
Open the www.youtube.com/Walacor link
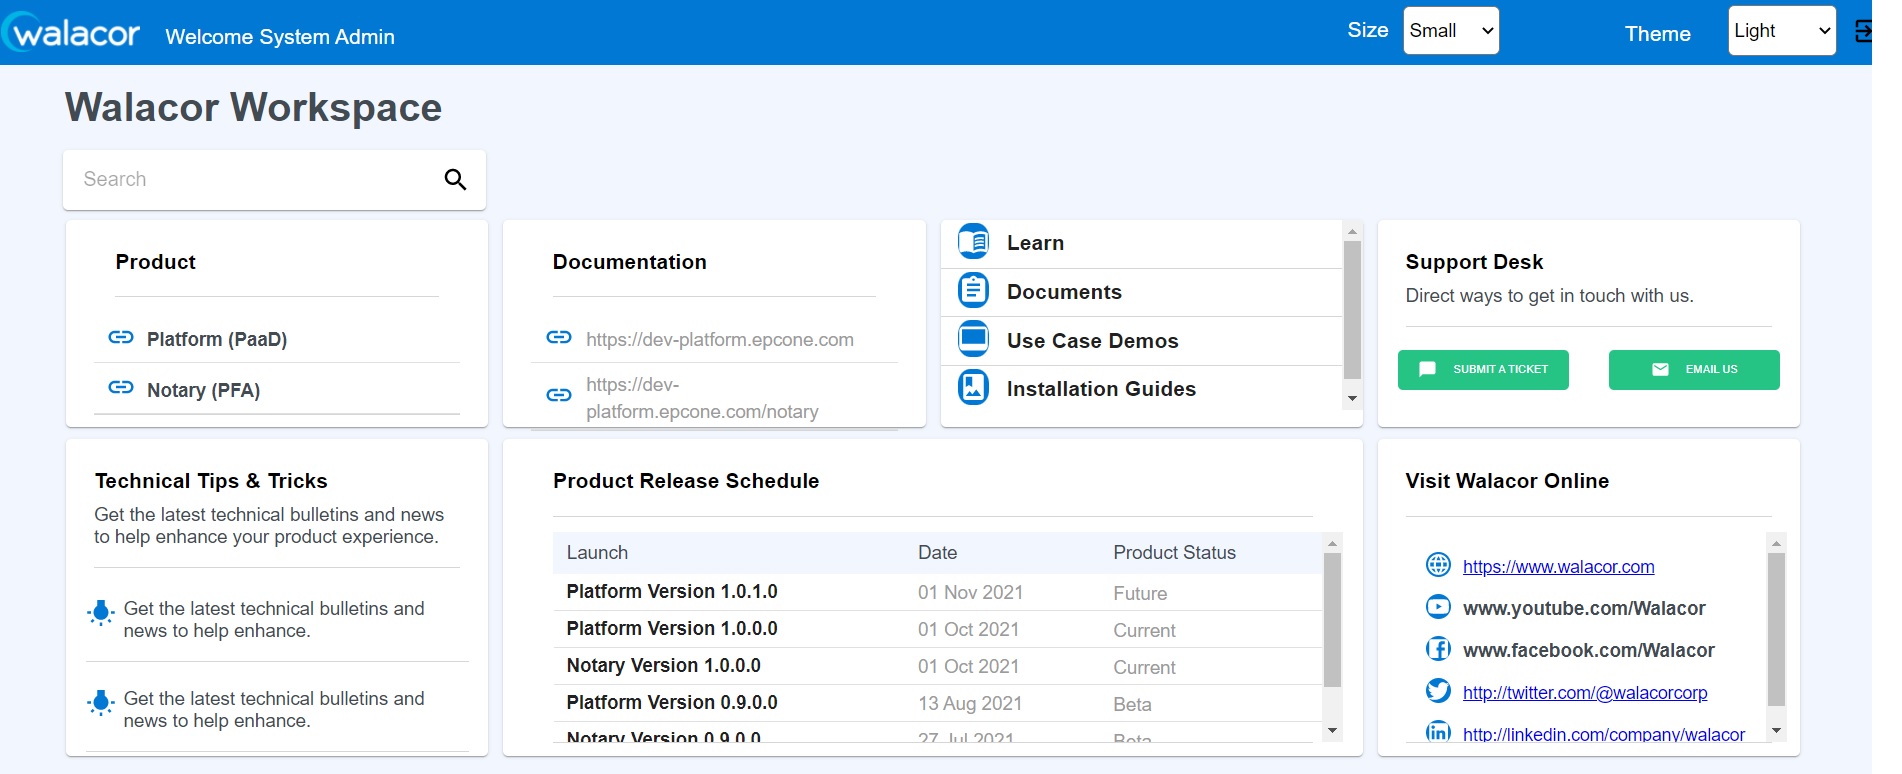1584,608
